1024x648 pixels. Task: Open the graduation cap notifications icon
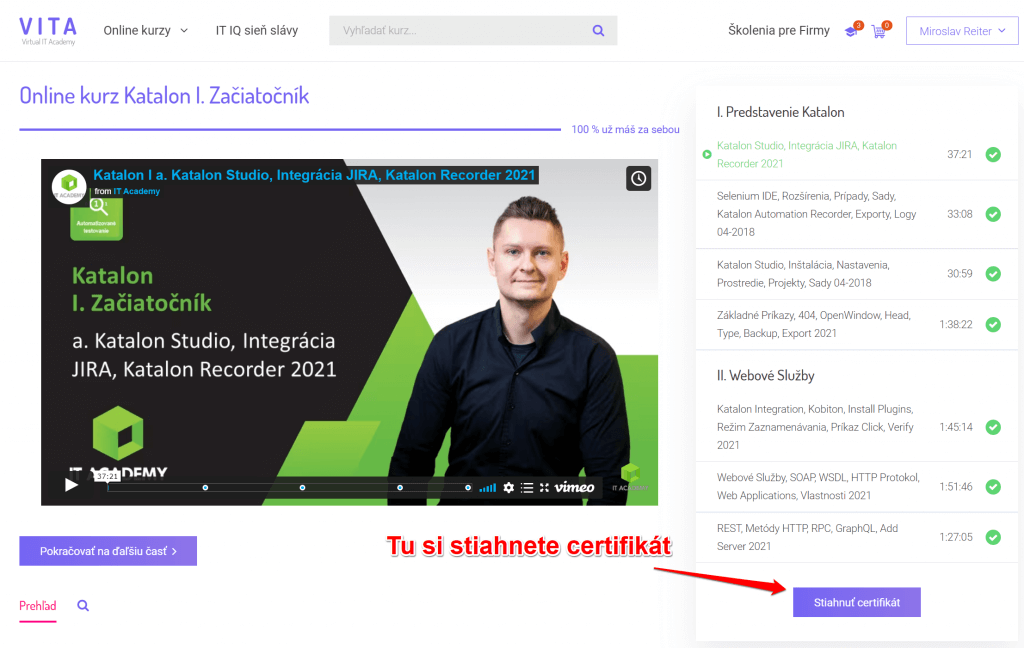[852, 30]
